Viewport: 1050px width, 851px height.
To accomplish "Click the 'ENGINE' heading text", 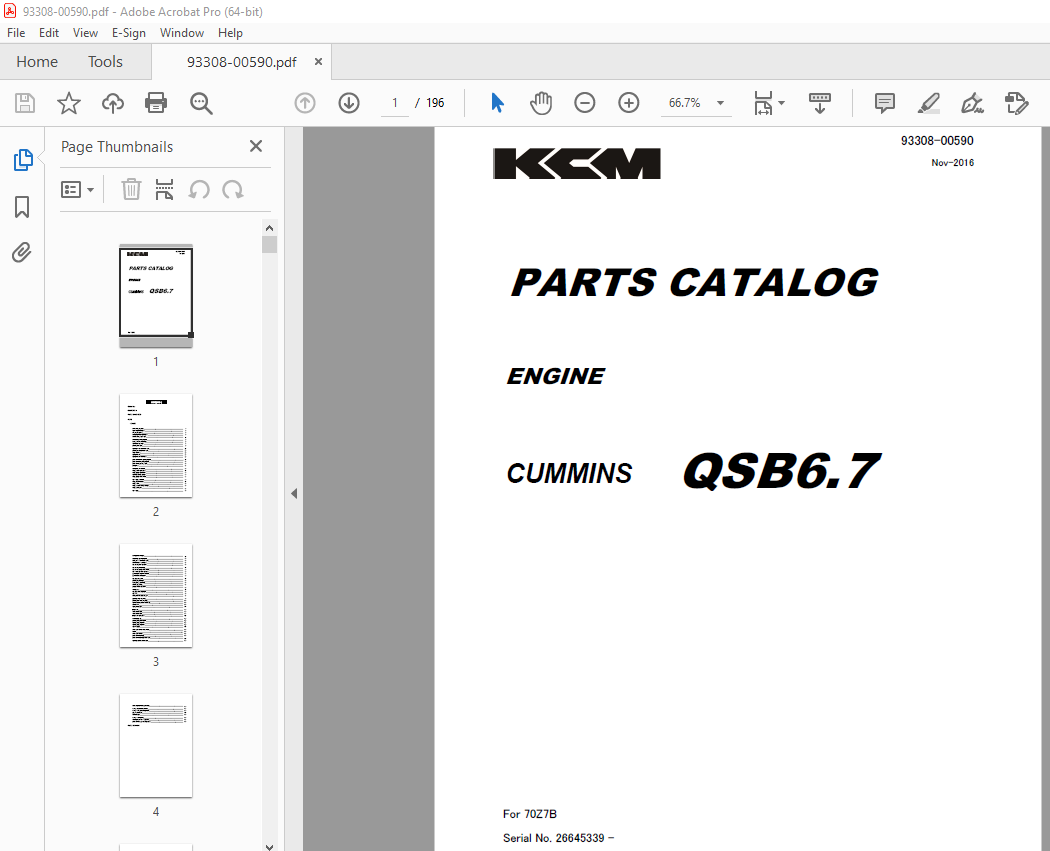I will coord(556,376).
